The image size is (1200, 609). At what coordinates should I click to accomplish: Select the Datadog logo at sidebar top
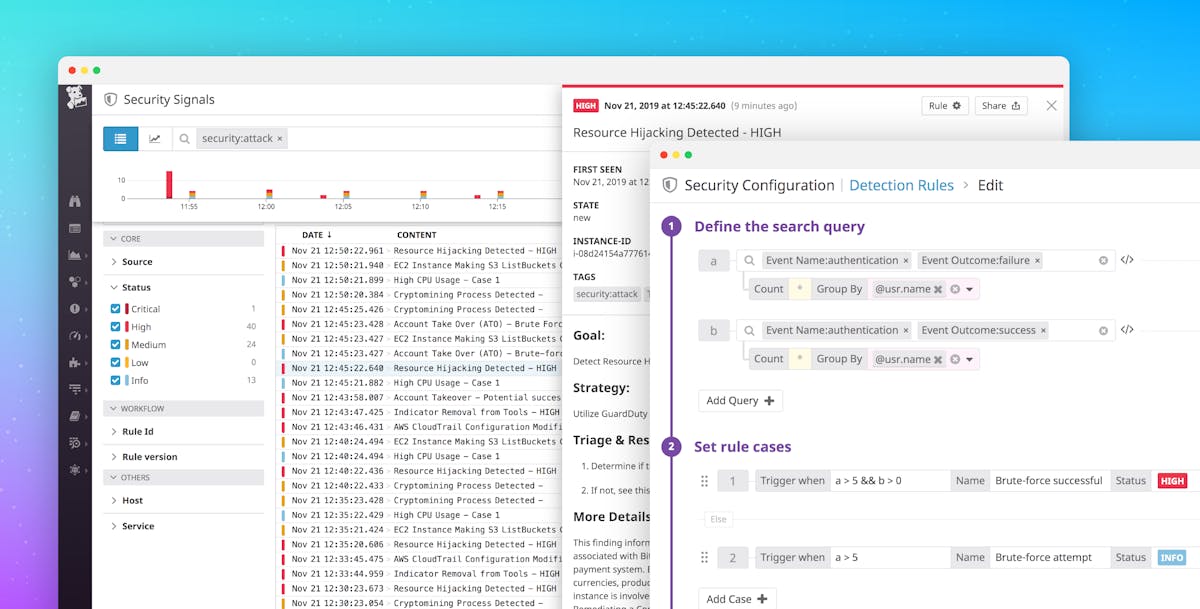click(75, 99)
